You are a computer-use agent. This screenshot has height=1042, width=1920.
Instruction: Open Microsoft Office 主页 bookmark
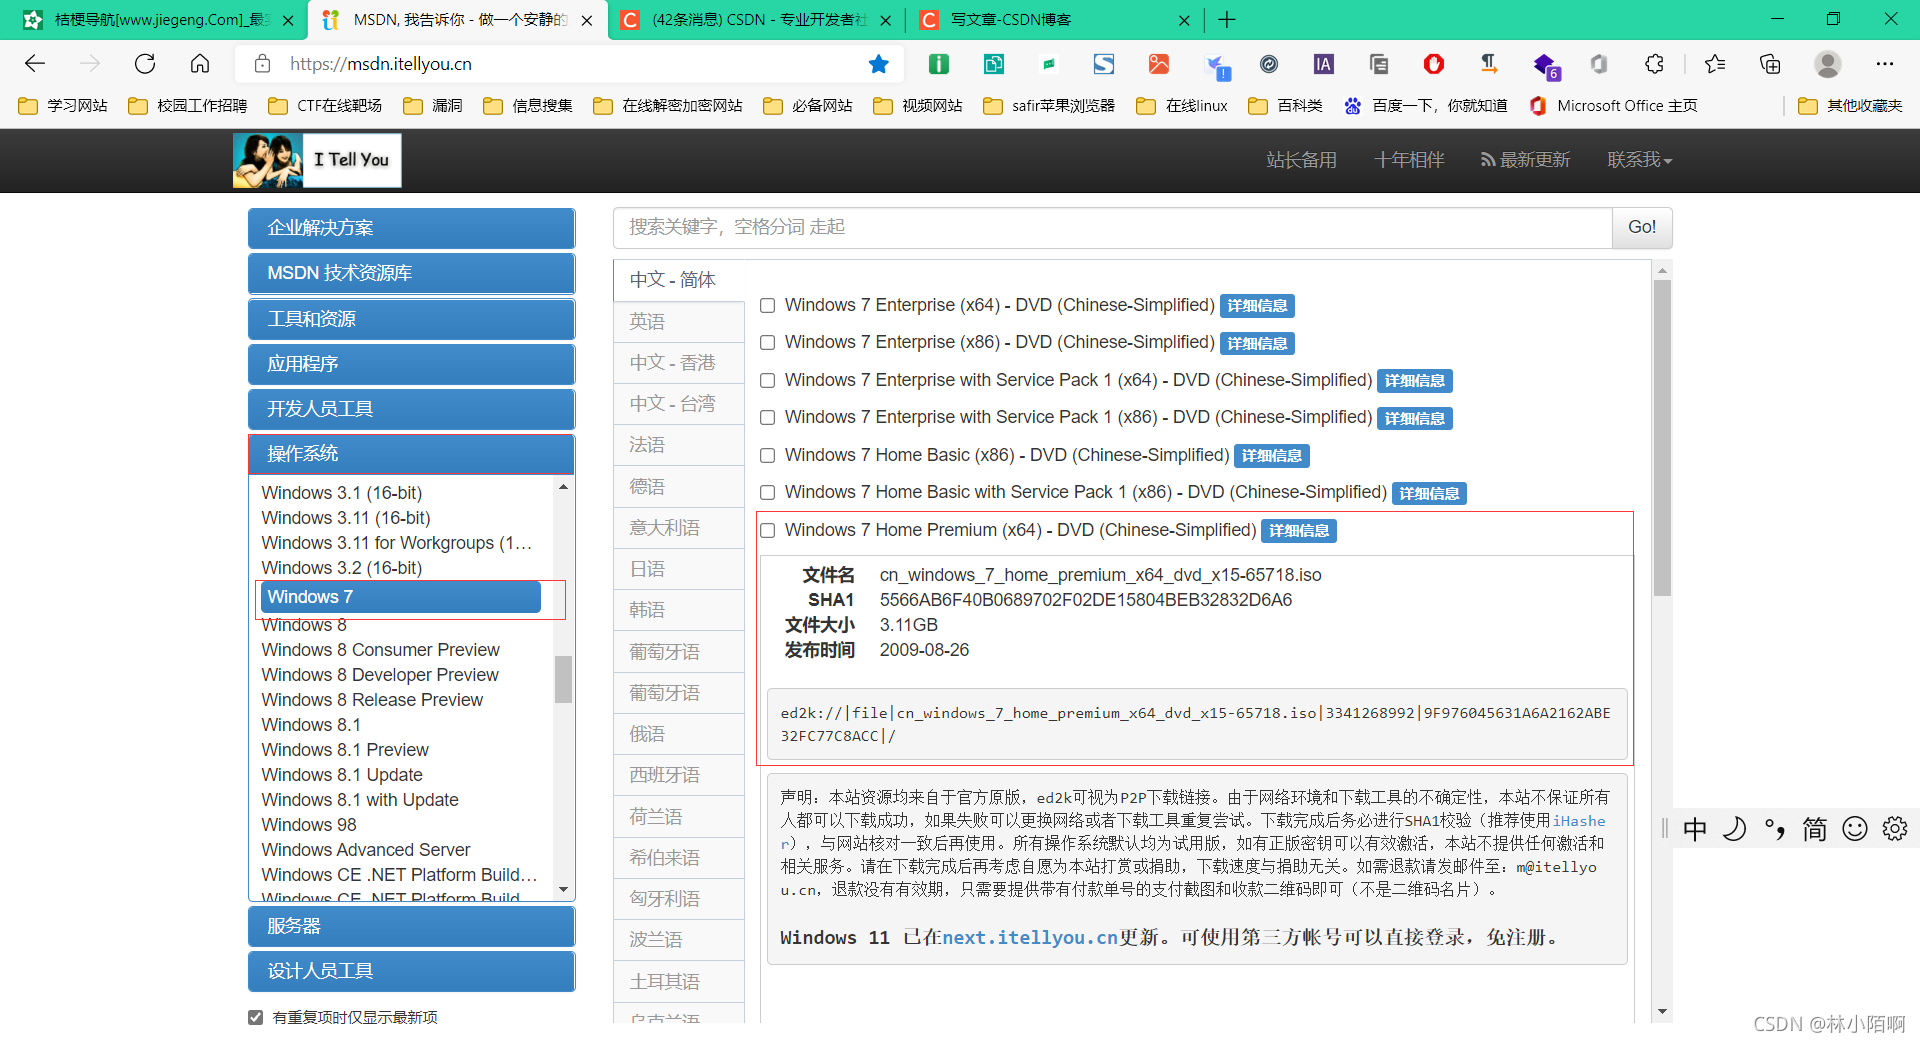pyautogui.click(x=1613, y=106)
